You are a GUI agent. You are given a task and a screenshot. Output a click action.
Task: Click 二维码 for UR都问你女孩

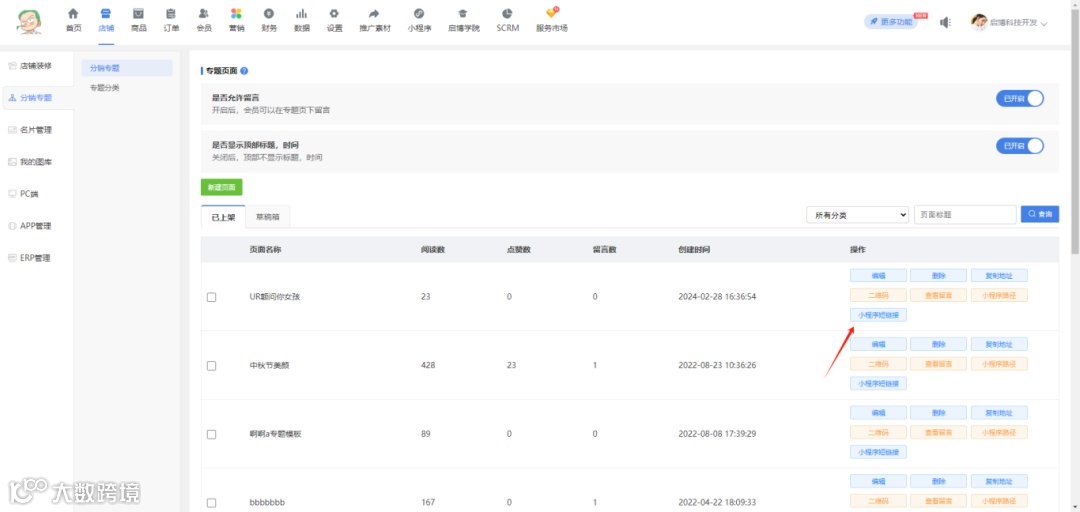[x=878, y=295]
